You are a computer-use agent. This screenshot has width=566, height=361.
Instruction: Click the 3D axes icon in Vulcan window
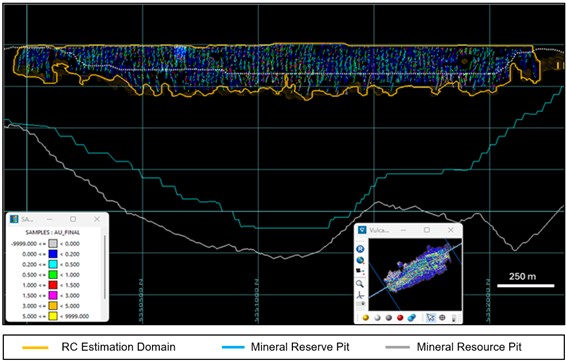coord(360,295)
